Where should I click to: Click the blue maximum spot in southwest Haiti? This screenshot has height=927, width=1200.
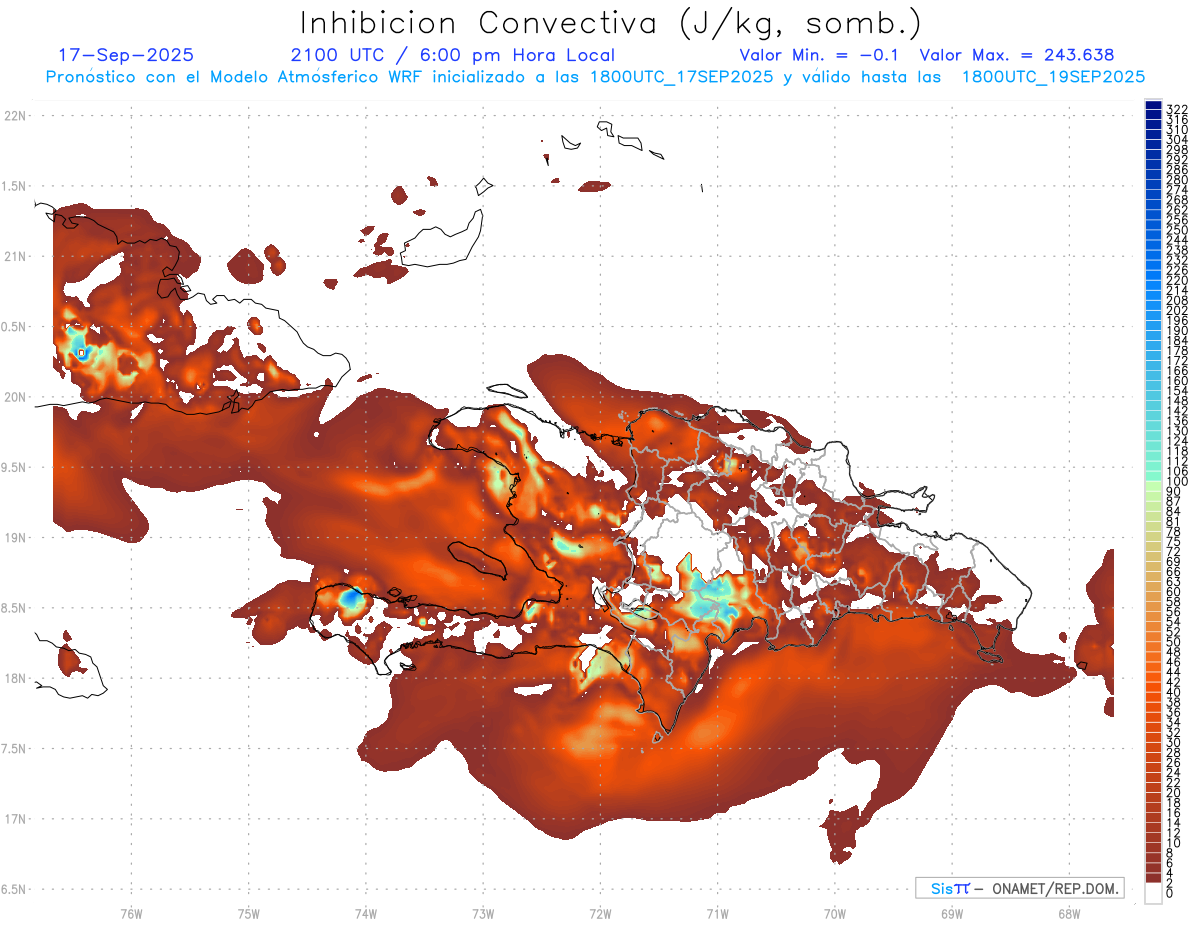[x=352, y=598]
